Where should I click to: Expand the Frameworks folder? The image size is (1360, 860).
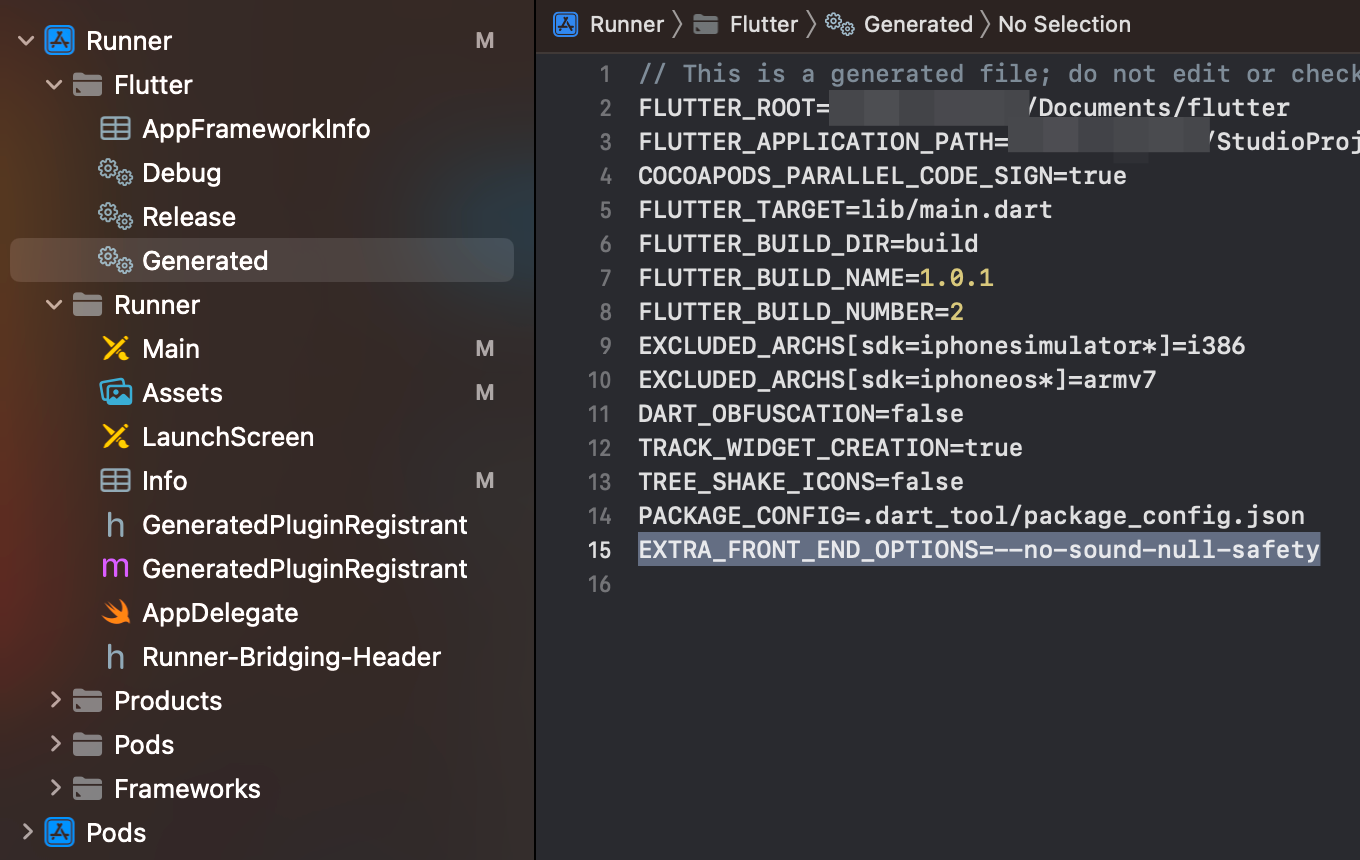coord(55,789)
